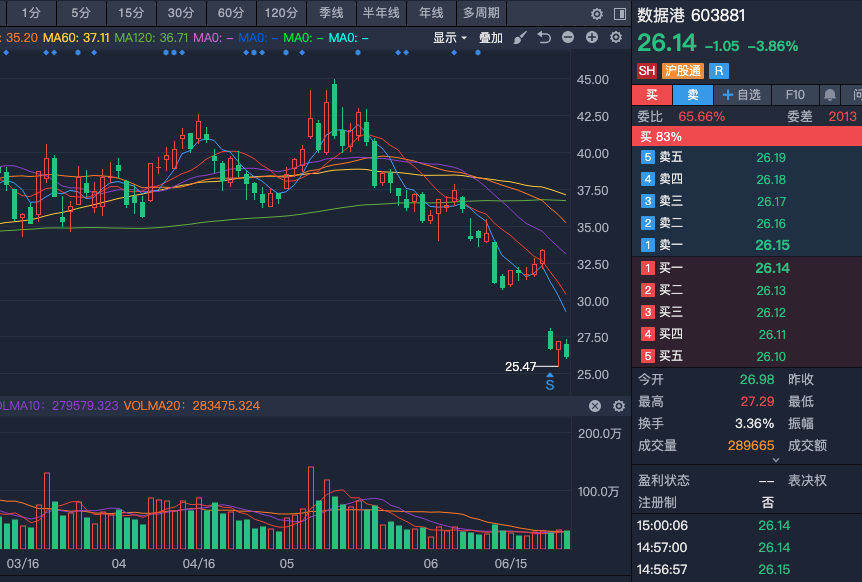The width and height of the screenshot is (862, 582).
Task: Click the 沪股通 badge
Action: [x=683, y=71]
